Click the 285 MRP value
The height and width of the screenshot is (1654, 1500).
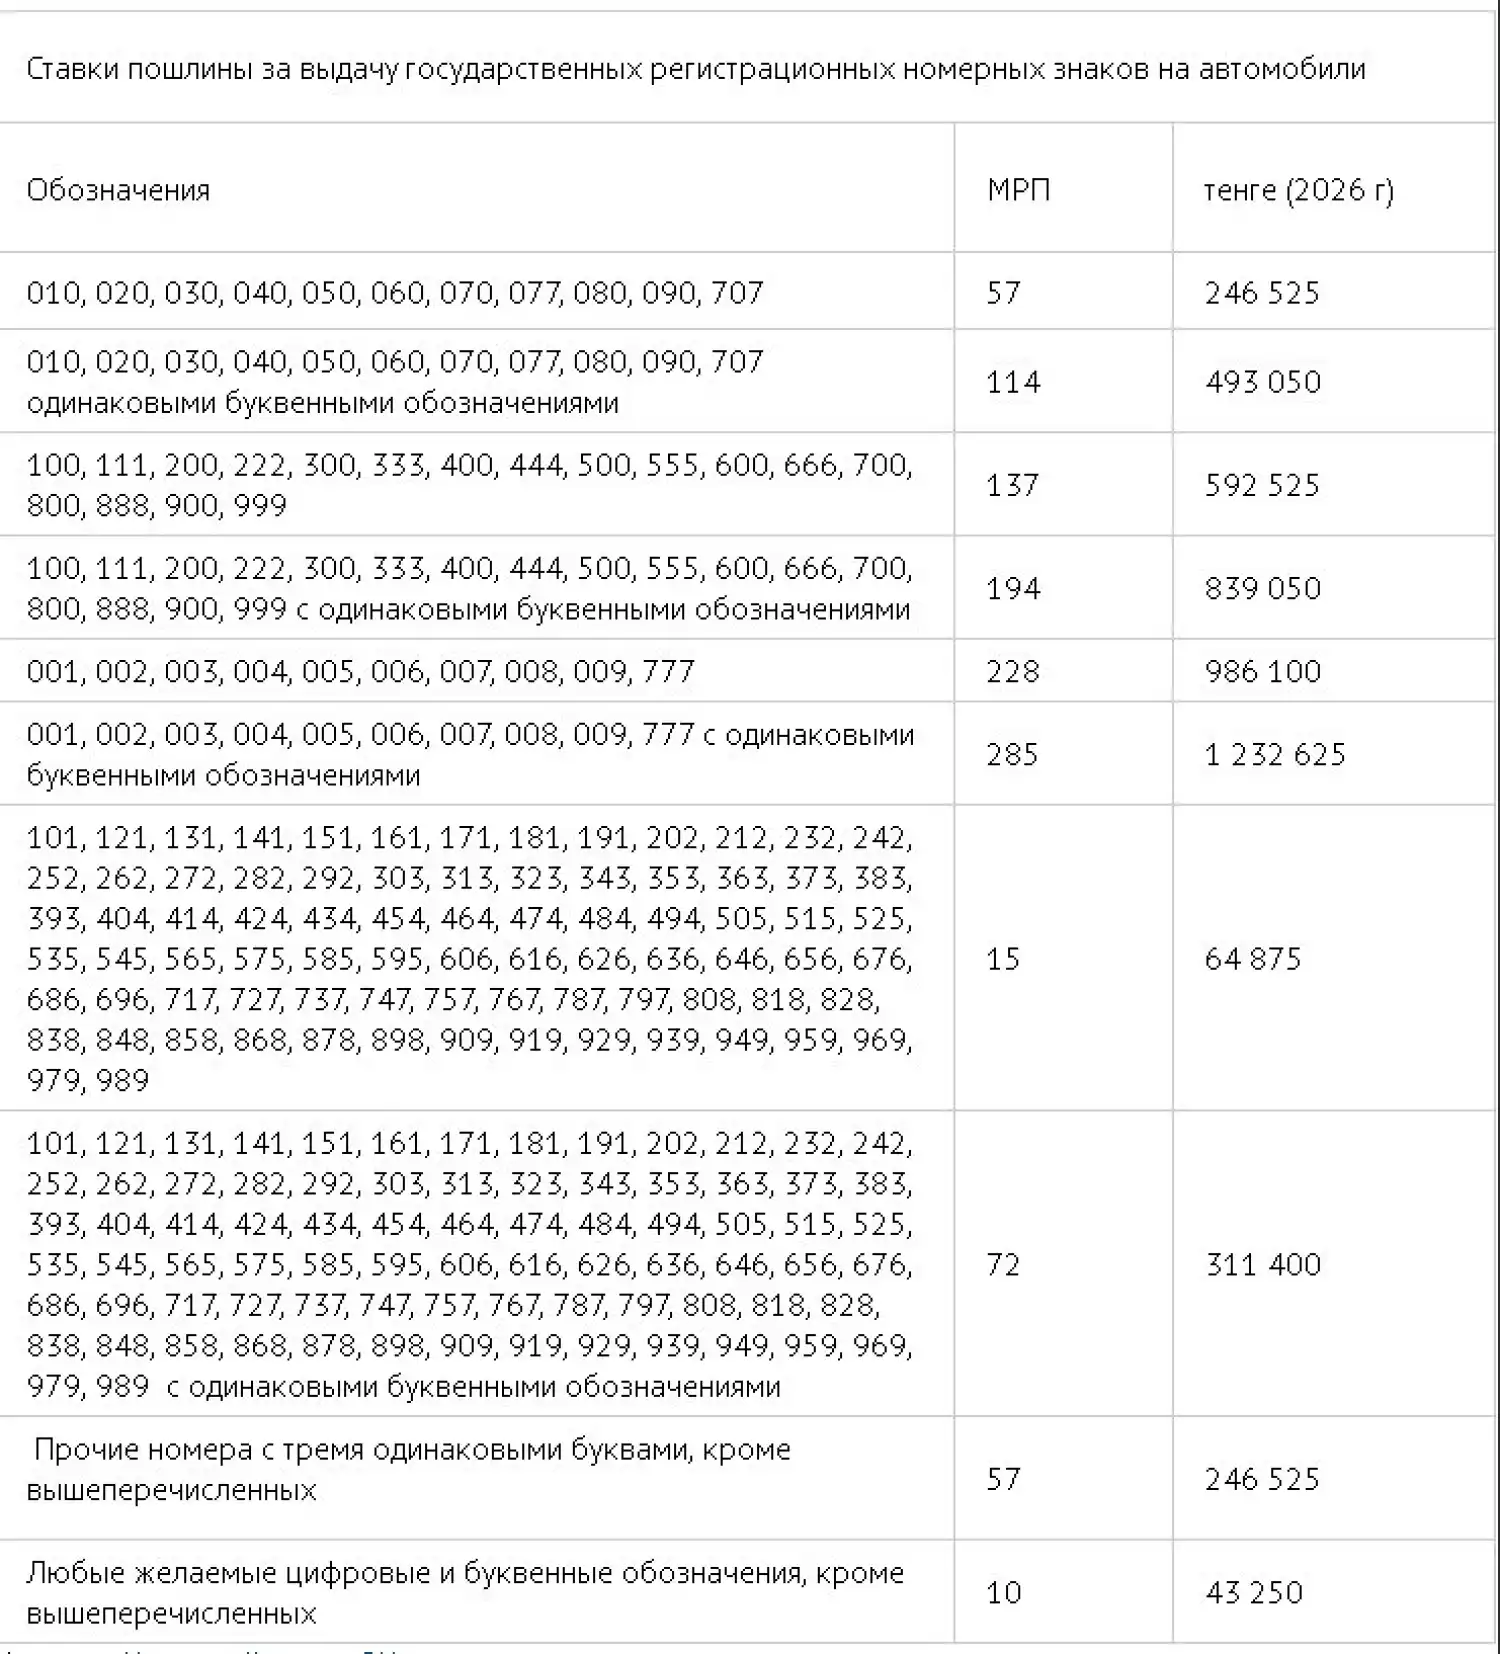(x=1012, y=754)
